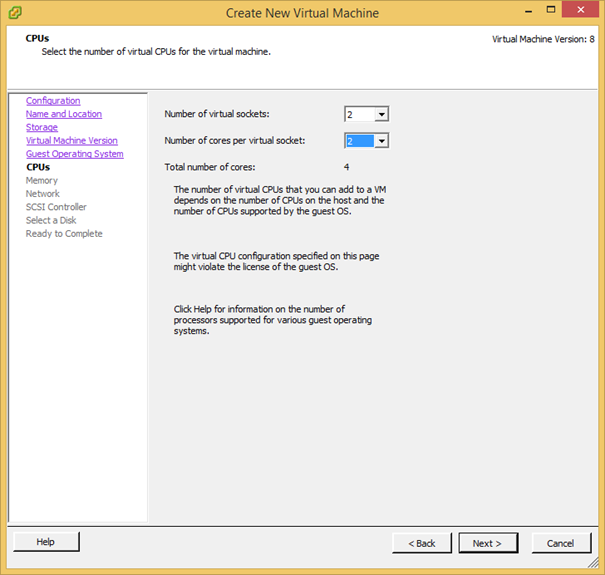Click the Back button

pos(422,543)
